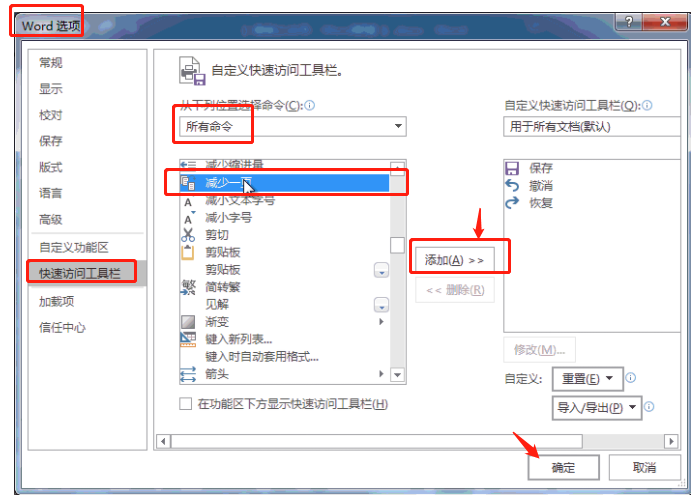This screenshot has height=501, width=697.
Task: Click the 添加(A) >> button
Action: pos(454,260)
